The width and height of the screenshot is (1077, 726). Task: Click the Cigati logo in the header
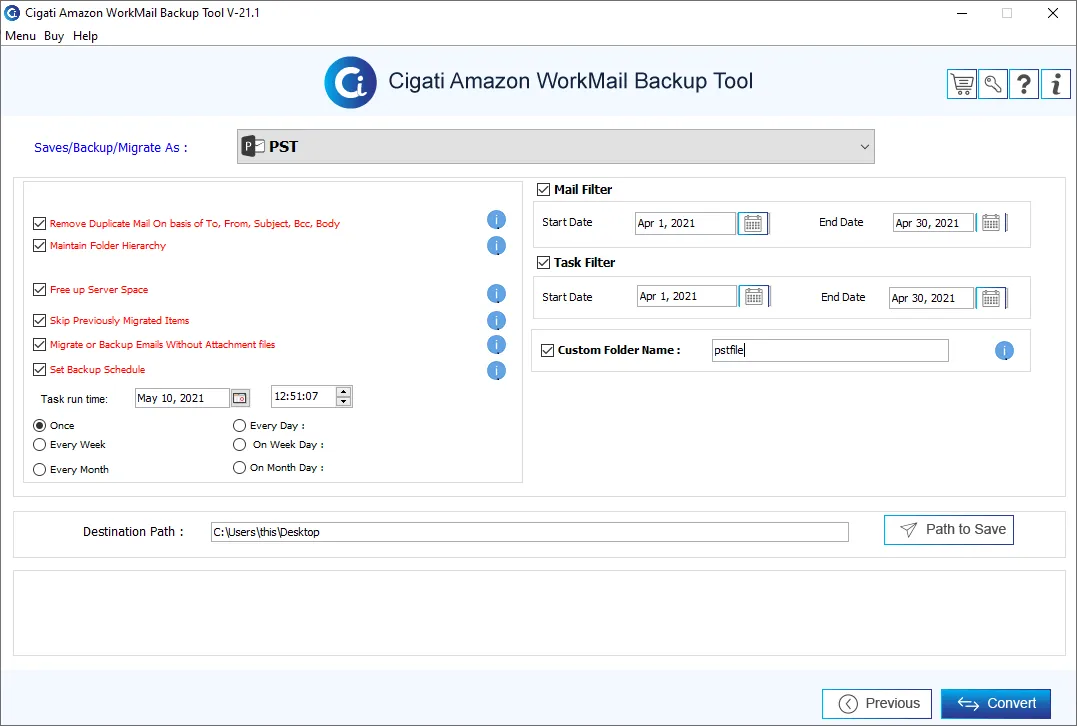350,82
